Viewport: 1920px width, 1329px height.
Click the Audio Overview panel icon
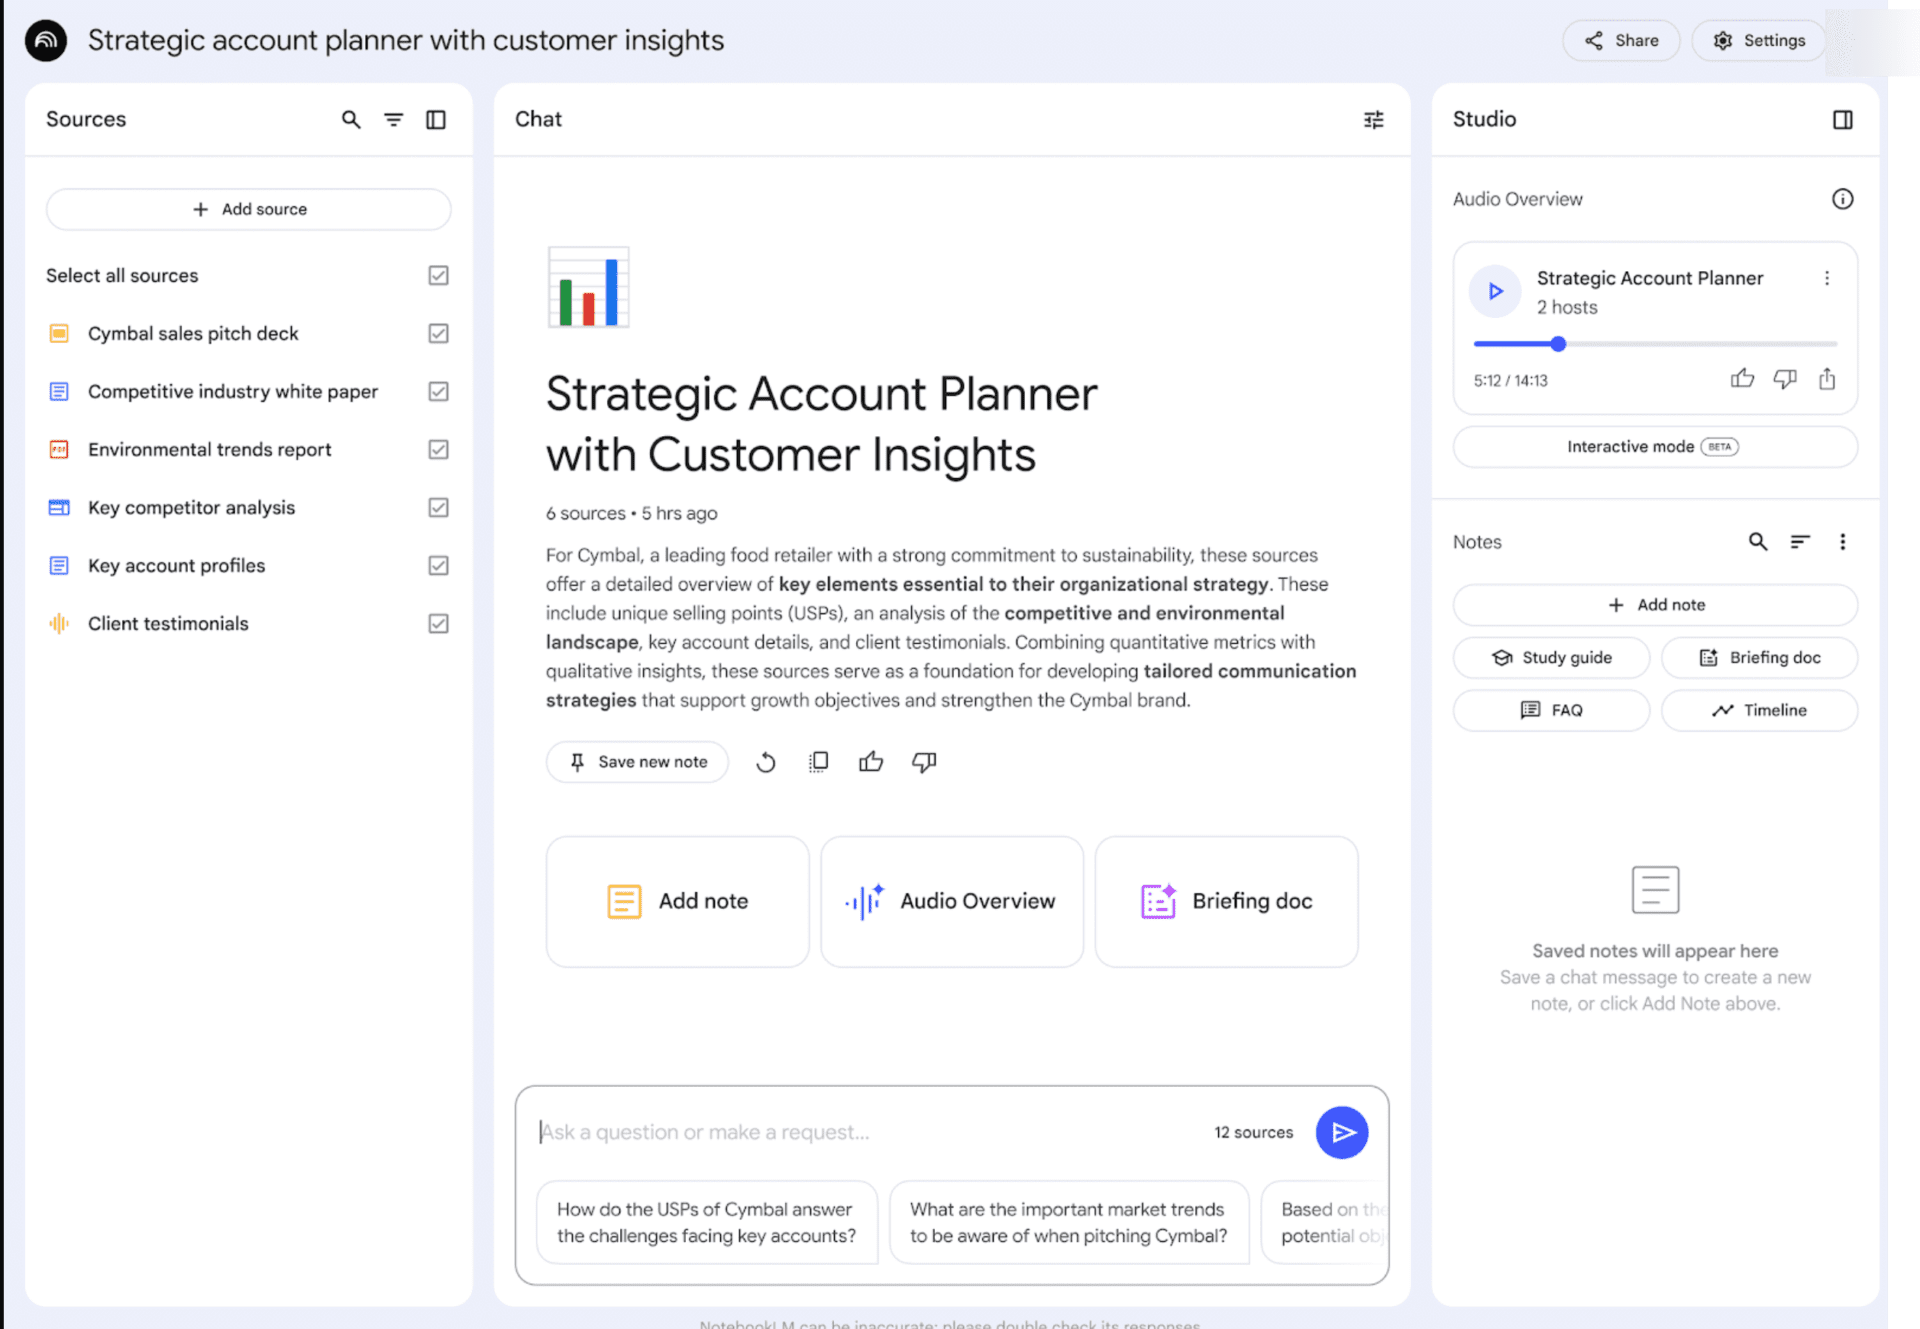pyautogui.click(x=1843, y=200)
